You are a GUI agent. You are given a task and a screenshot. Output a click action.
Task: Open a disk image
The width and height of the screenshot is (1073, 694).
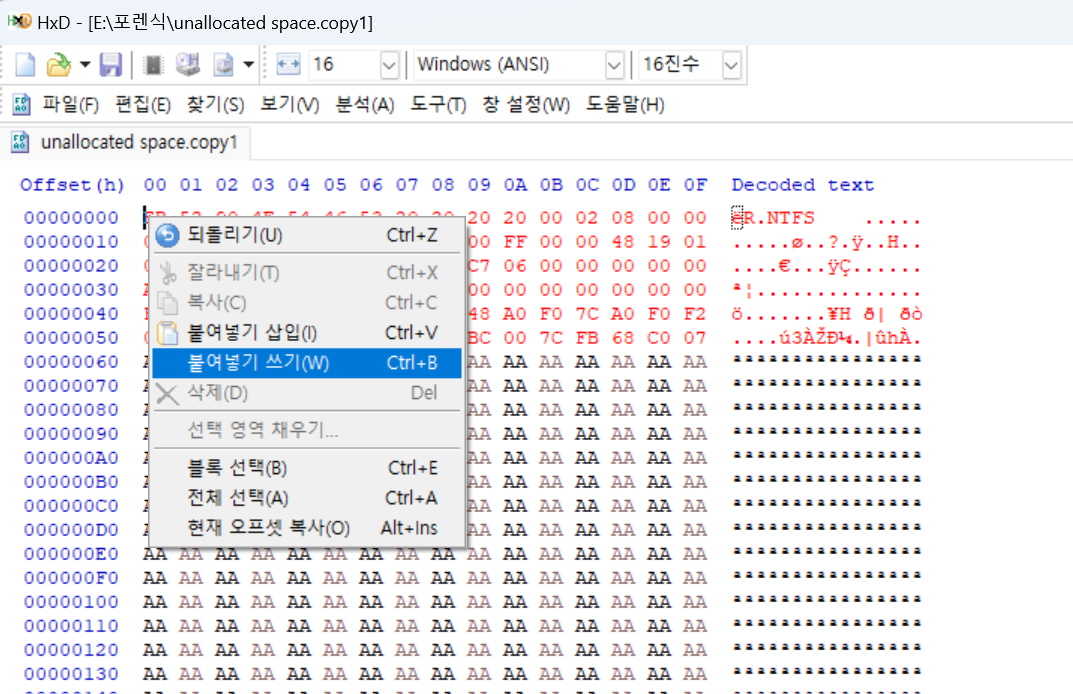(222, 65)
